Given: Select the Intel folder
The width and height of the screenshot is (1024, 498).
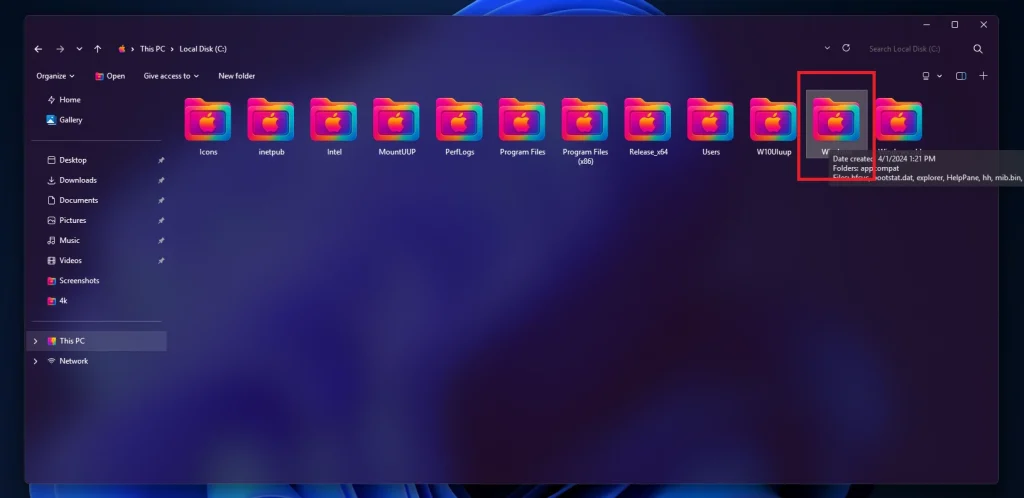Looking at the screenshot, I should click(x=334, y=127).
